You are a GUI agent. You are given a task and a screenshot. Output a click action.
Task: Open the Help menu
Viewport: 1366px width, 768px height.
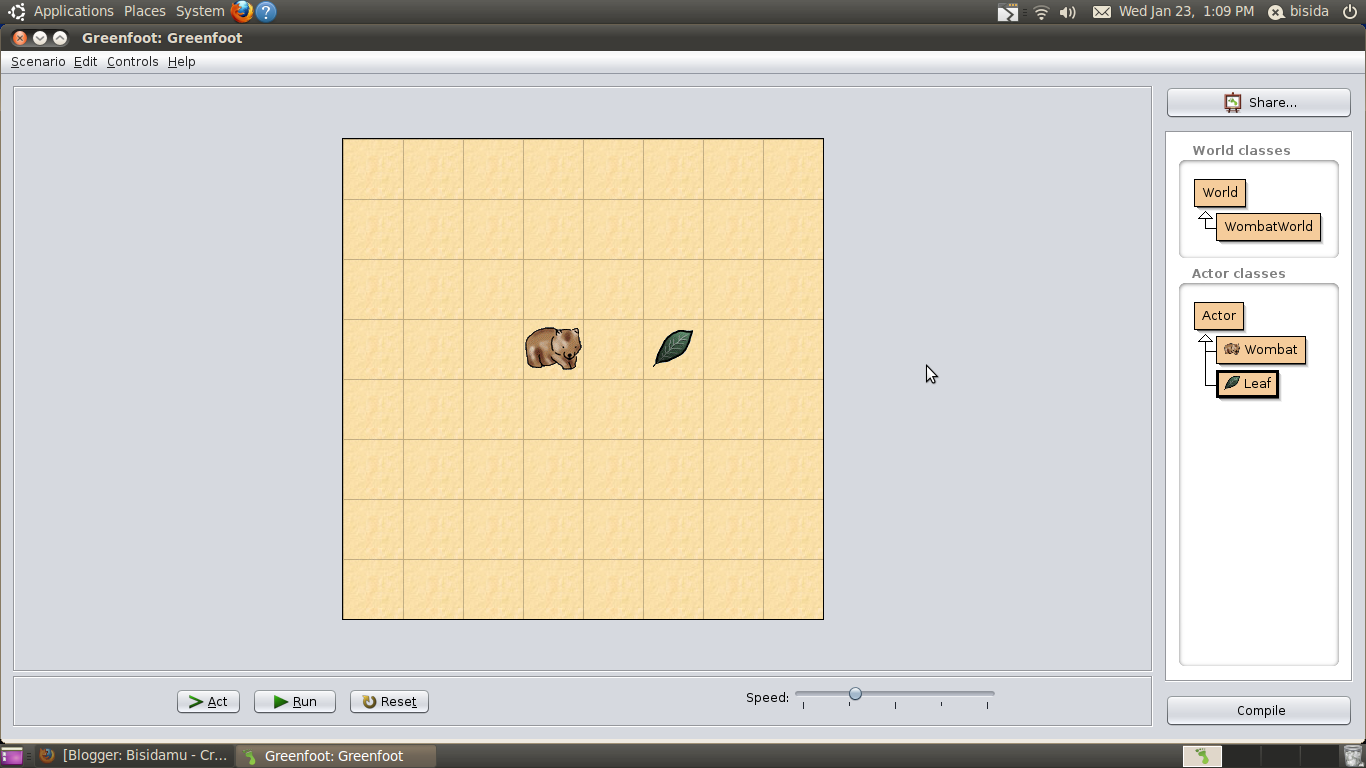coord(182,62)
